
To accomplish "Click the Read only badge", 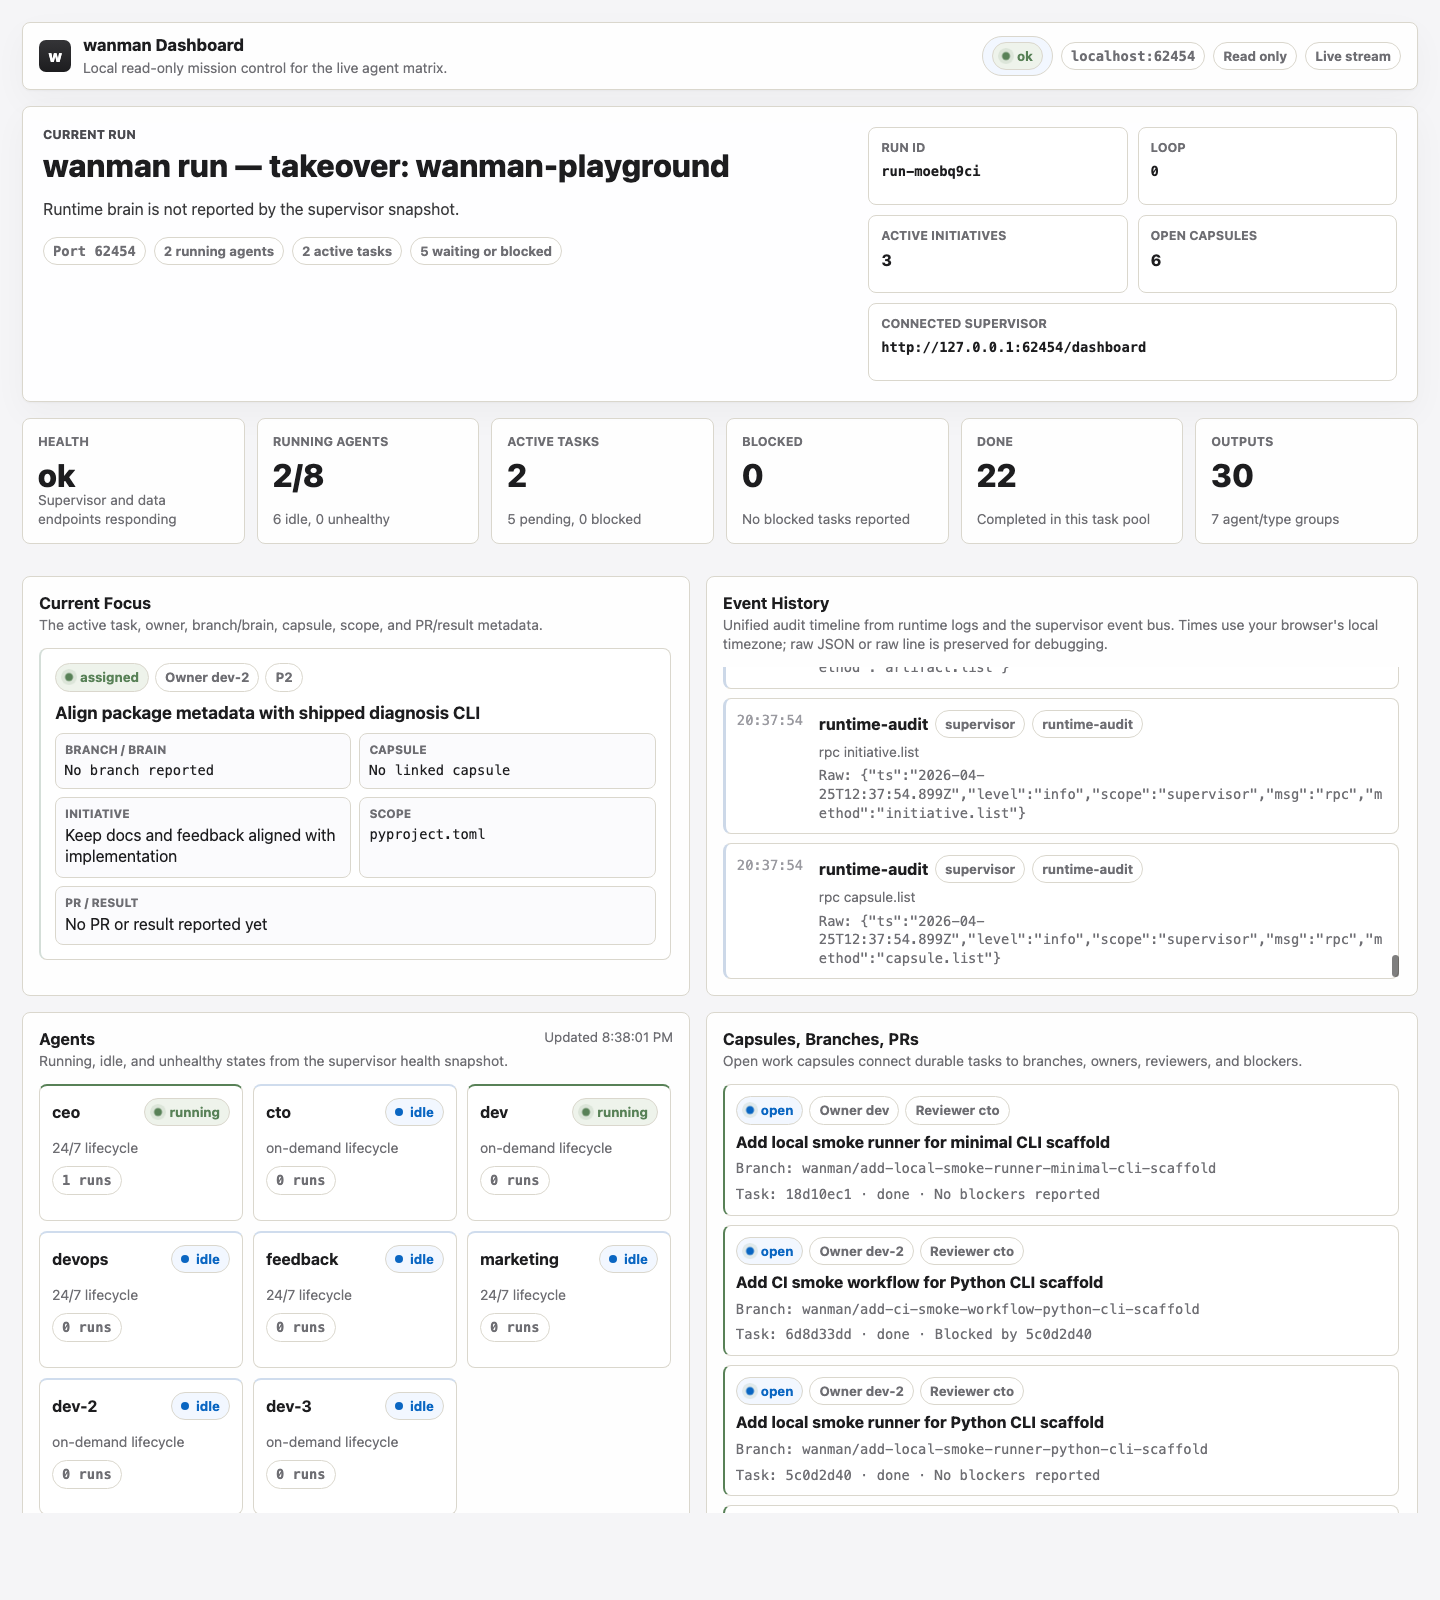I will pos(1255,56).
